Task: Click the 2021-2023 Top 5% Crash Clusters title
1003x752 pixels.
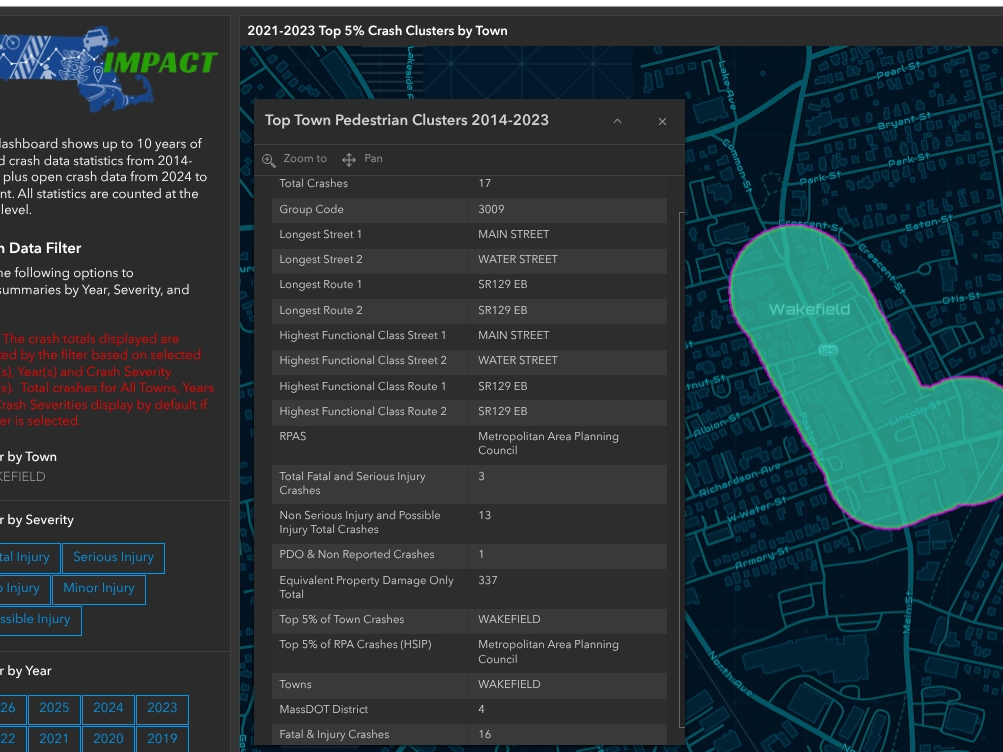Action: pos(377,31)
